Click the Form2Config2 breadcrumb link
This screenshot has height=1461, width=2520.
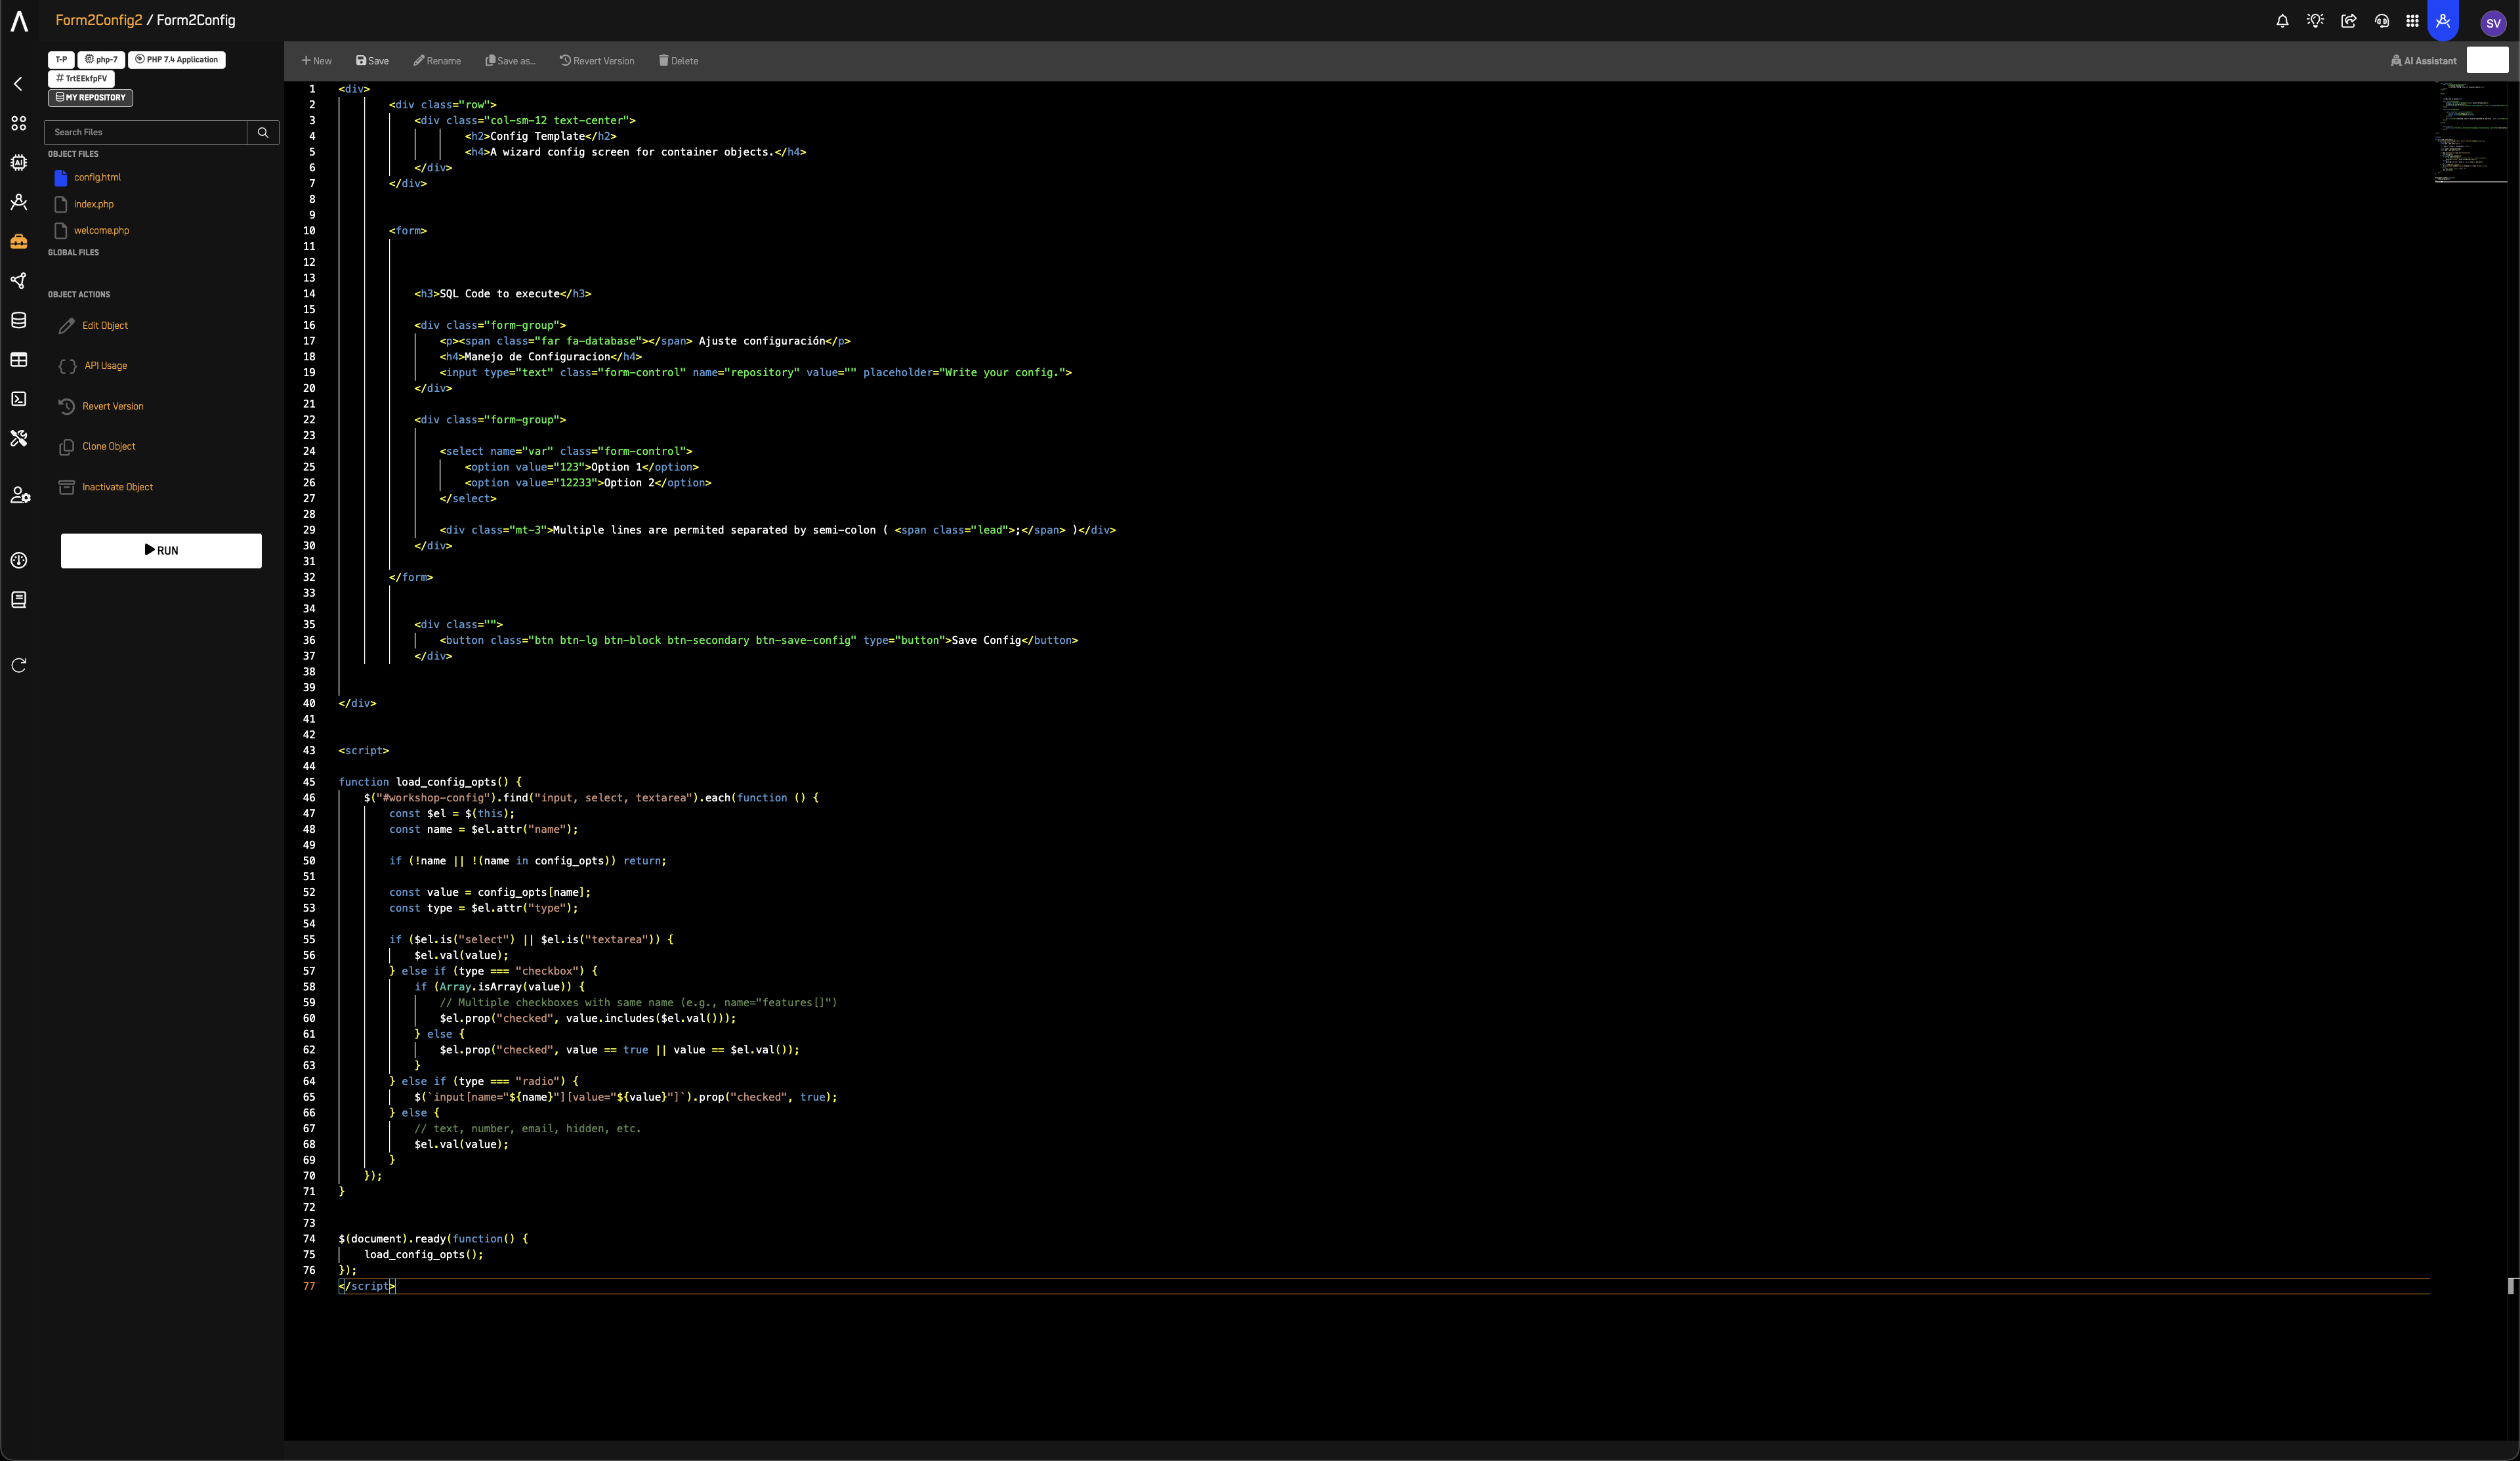click(x=99, y=20)
